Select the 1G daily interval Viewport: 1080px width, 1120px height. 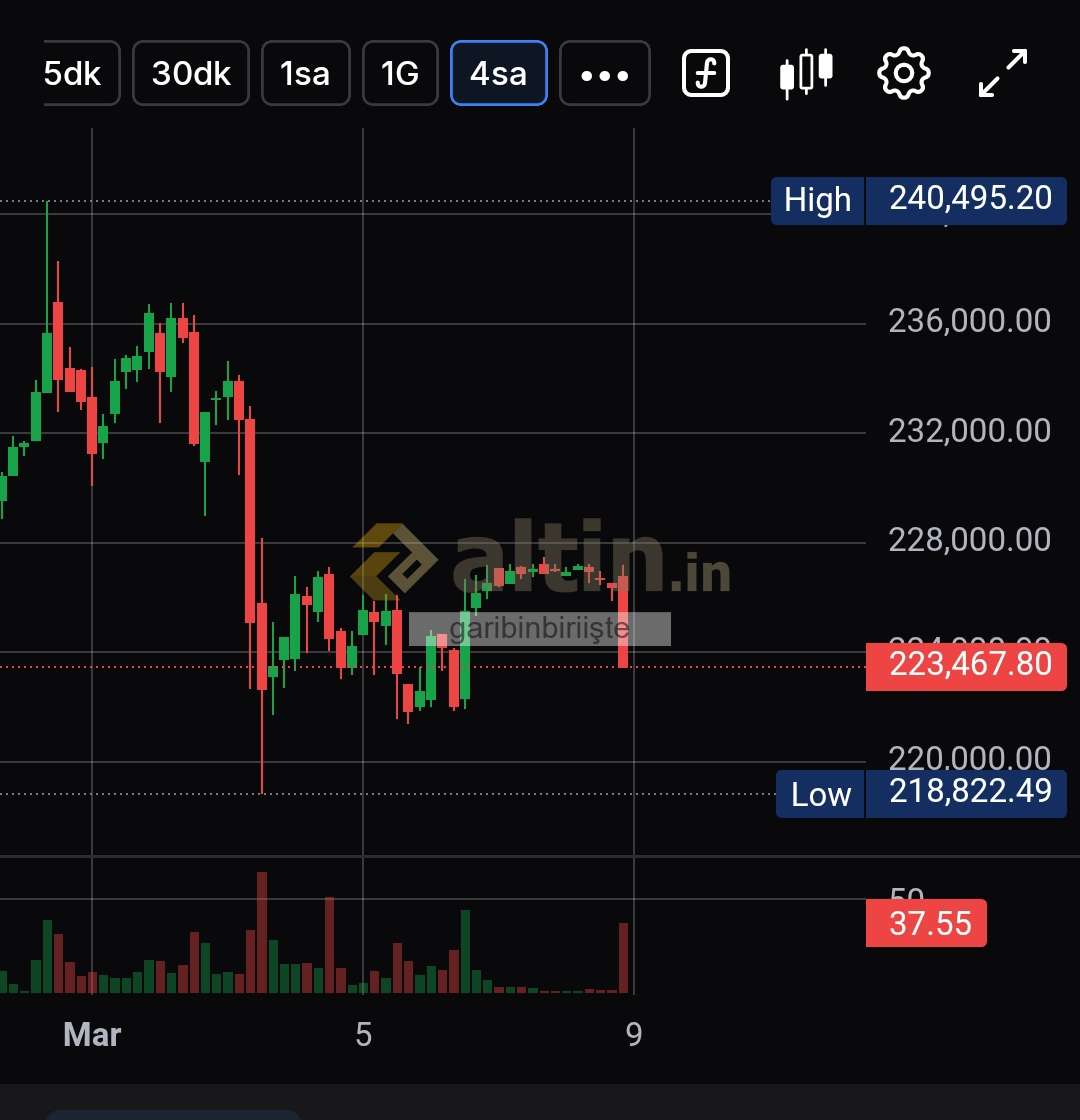click(x=400, y=73)
